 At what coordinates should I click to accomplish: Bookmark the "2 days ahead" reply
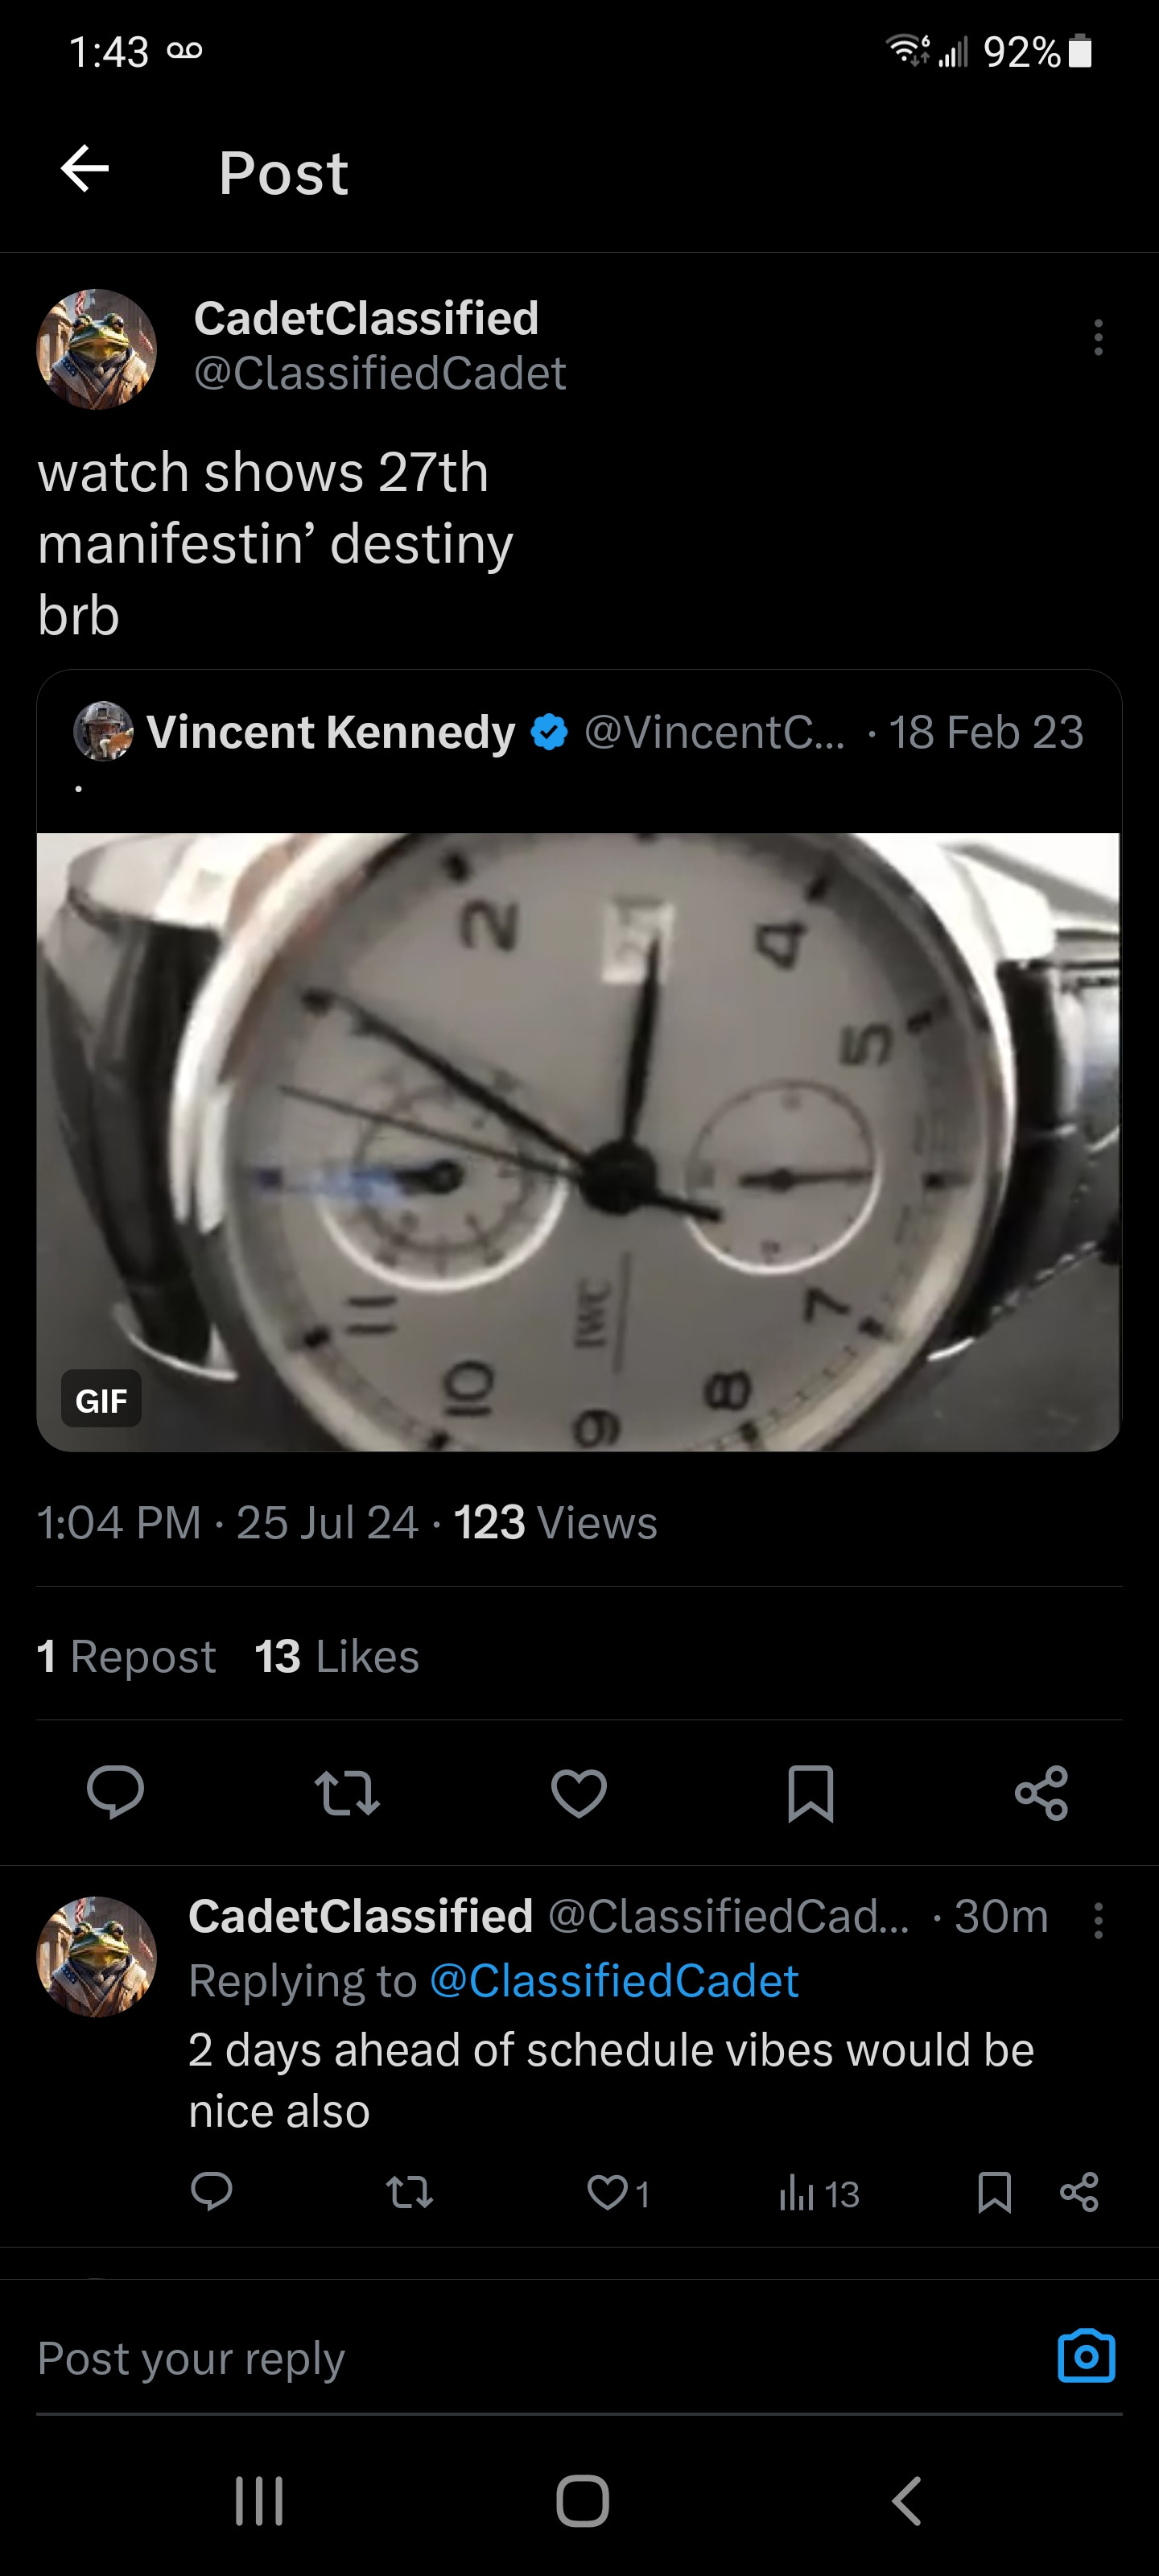click(x=994, y=2192)
